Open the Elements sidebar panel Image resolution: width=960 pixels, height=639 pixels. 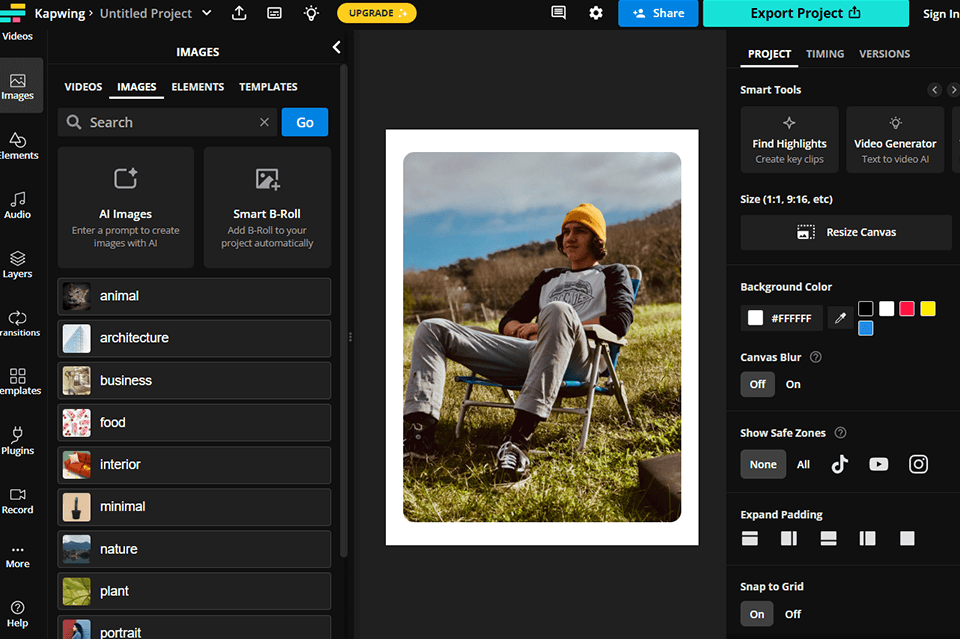pyautogui.click(x=18, y=146)
